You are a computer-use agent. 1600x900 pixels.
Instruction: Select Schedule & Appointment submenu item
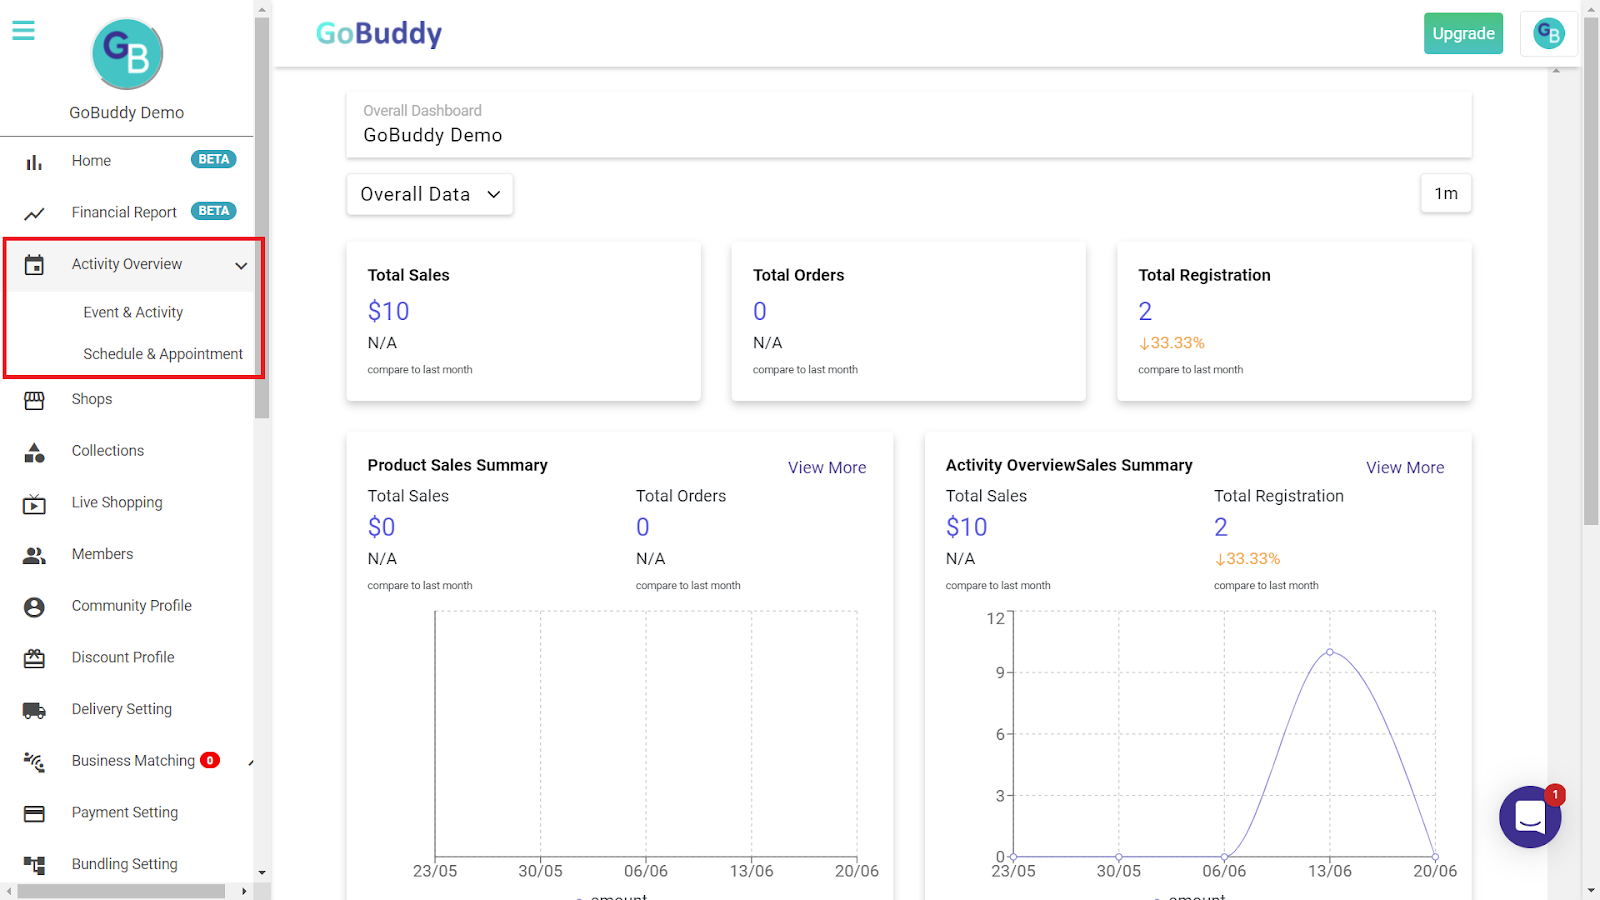[x=163, y=354]
